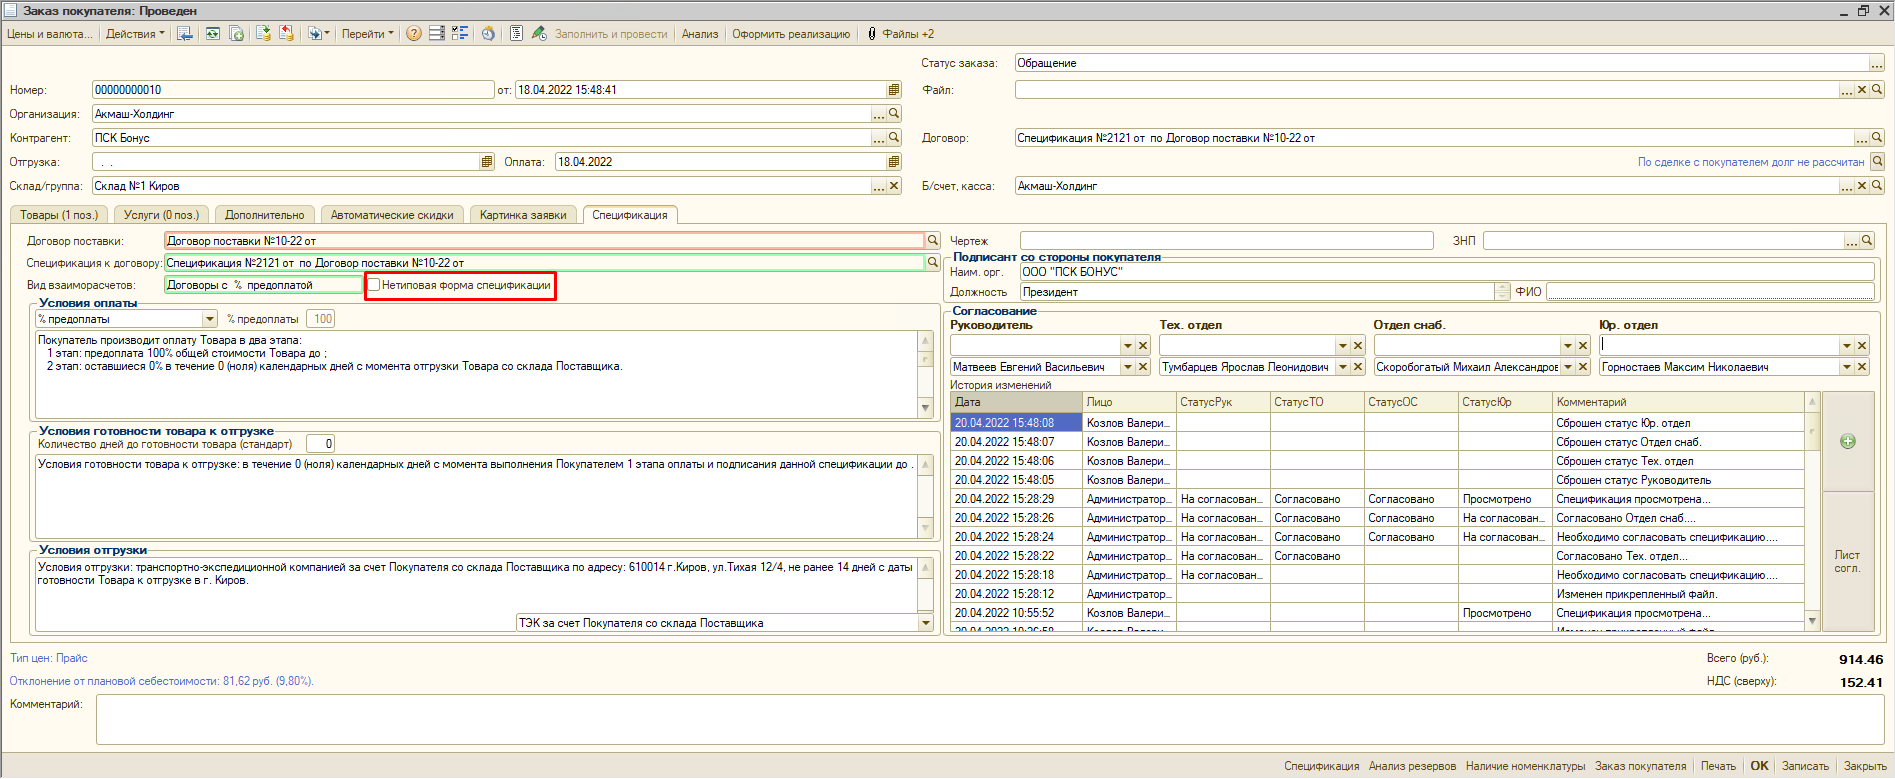Expand dropdown of Скоробогатый Михаил Александрович field

tap(1568, 367)
